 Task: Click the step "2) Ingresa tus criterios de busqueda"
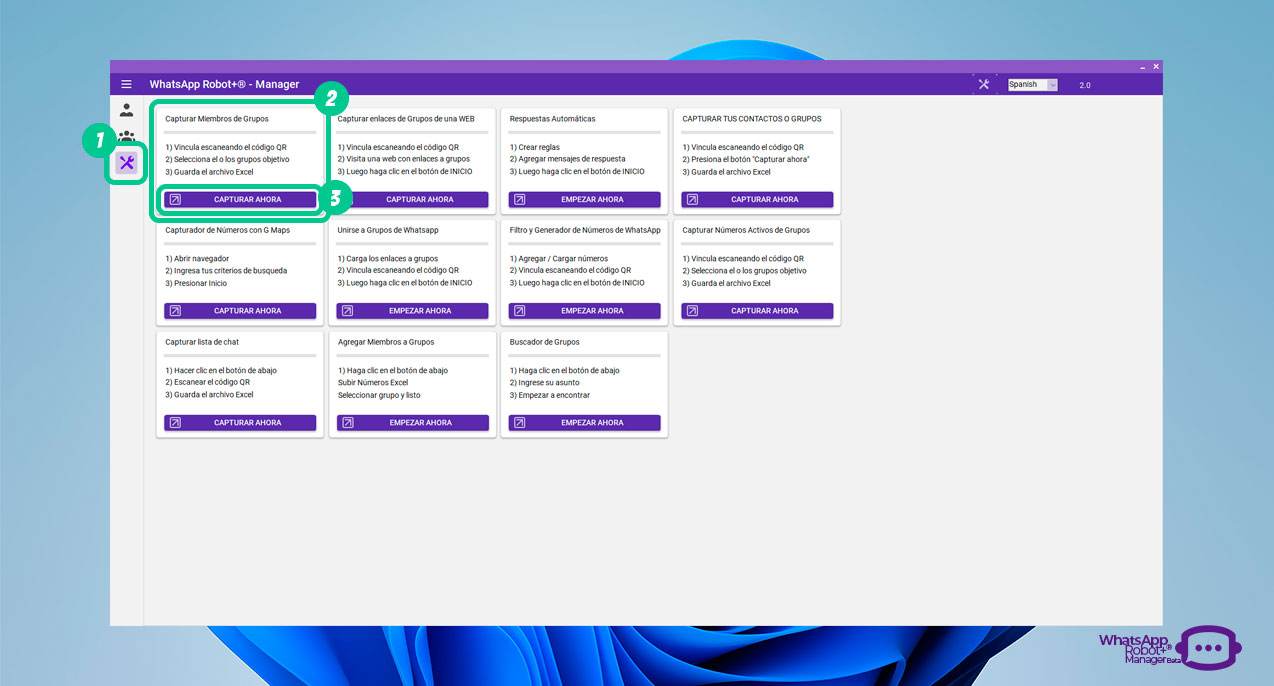point(226,271)
